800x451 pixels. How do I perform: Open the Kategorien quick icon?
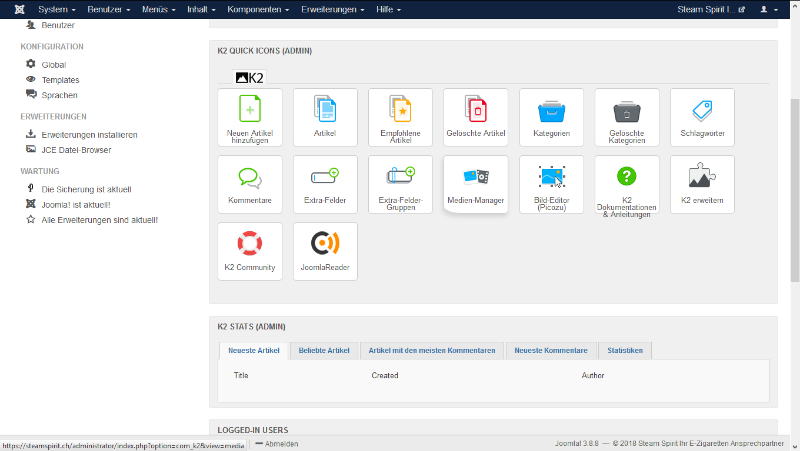coord(552,117)
